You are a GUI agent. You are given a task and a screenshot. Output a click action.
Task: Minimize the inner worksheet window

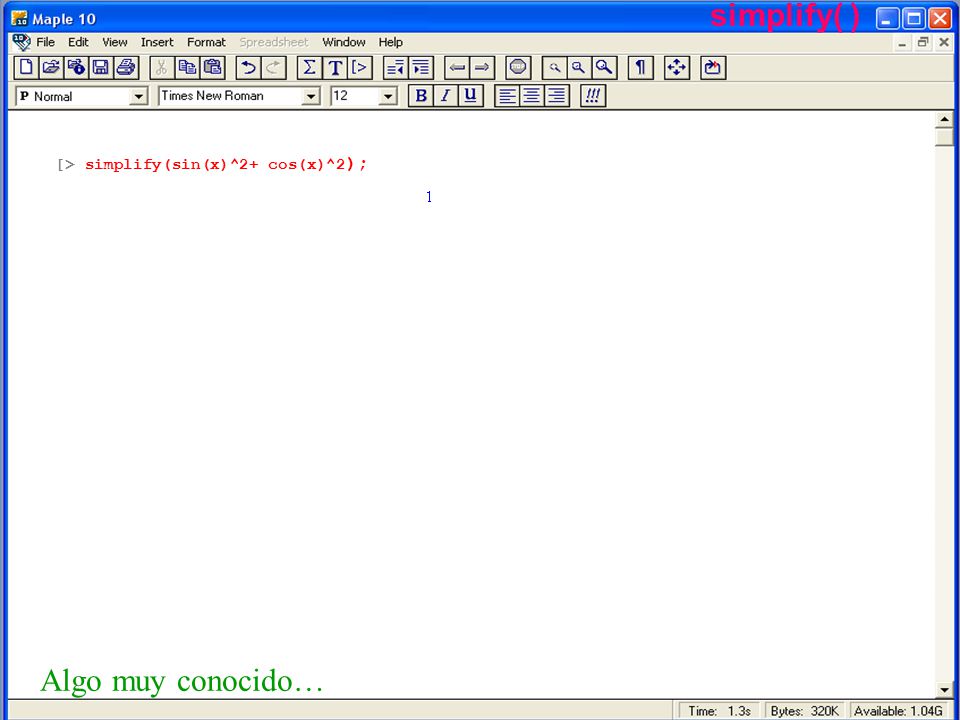click(x=902, y=43)
